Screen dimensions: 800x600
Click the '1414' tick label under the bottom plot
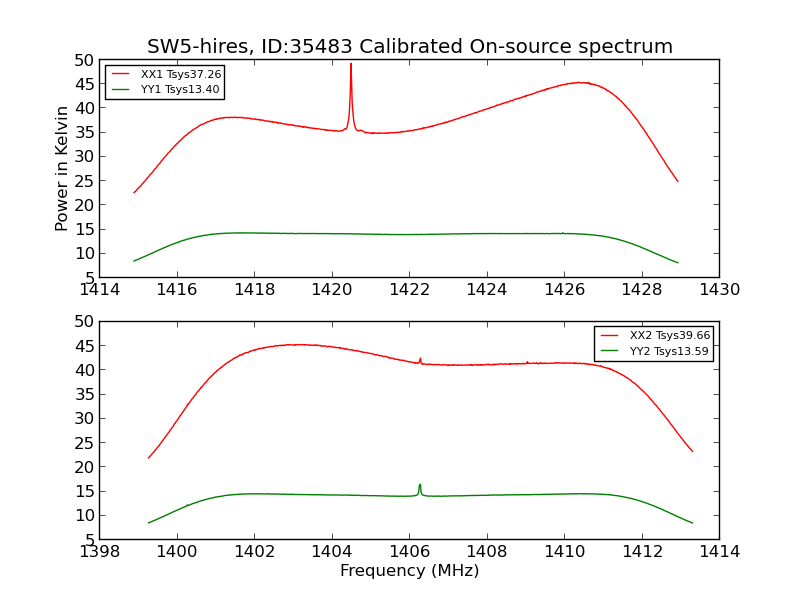click(x=719, y=552)
